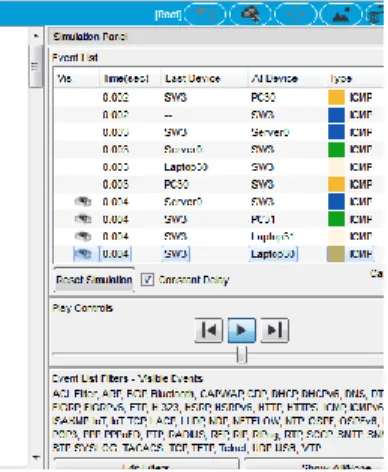Toggle eye icon in the SW3 to PC31 row

click(x=83, y=219)
